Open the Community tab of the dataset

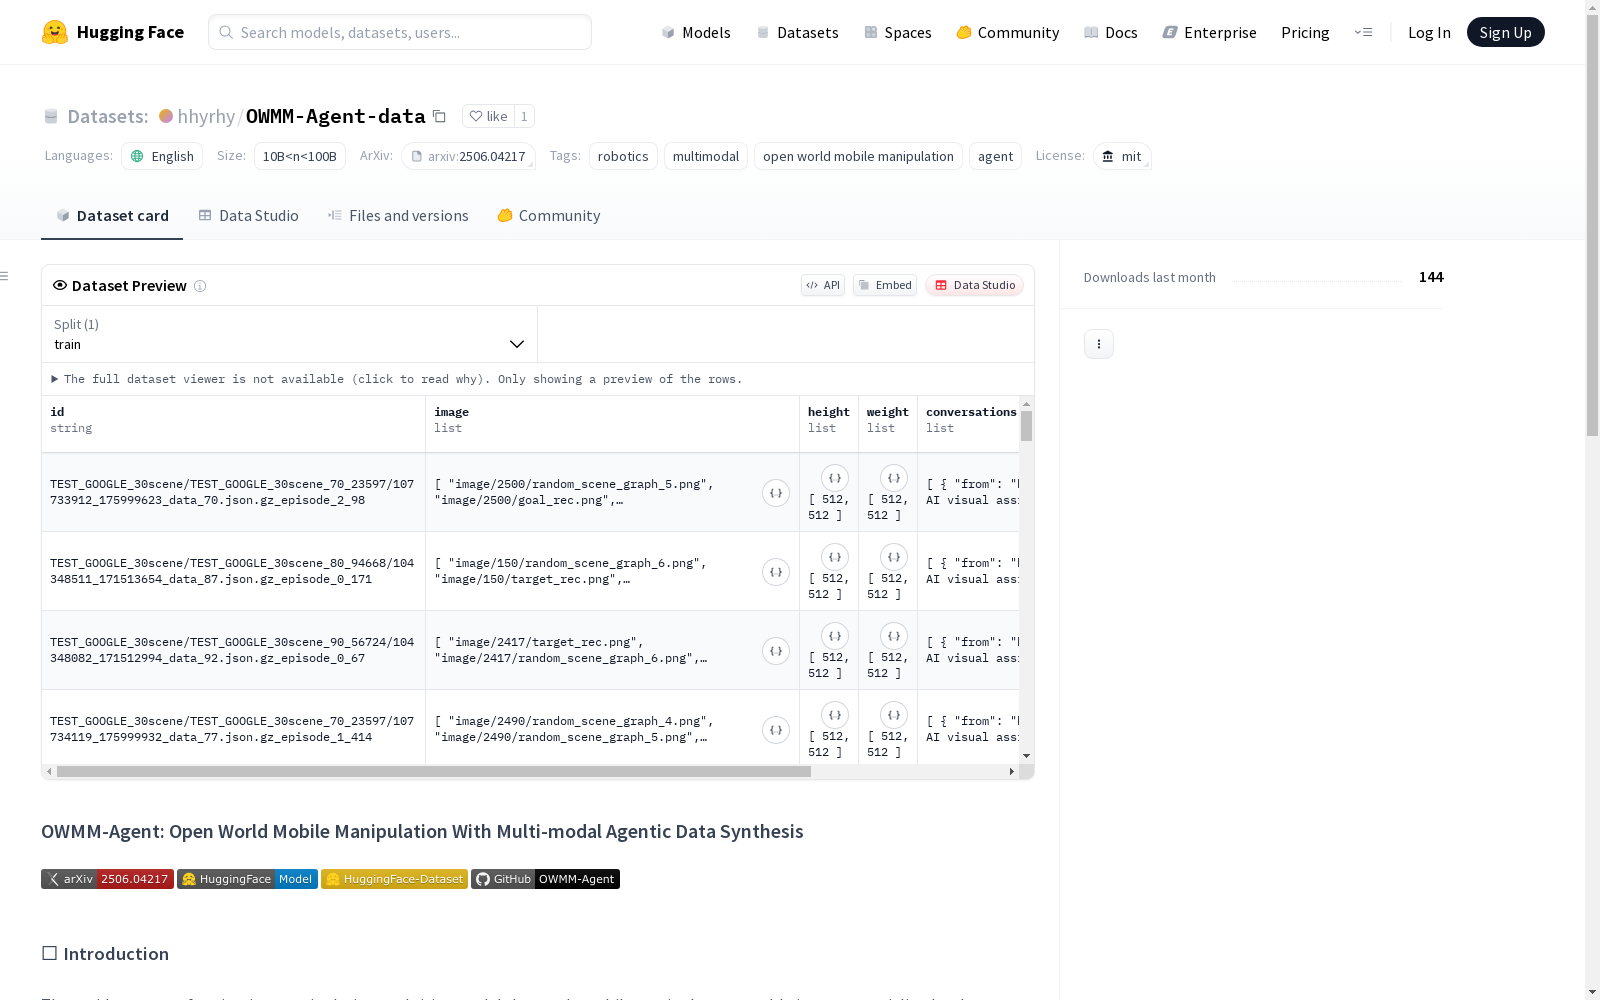549,216
